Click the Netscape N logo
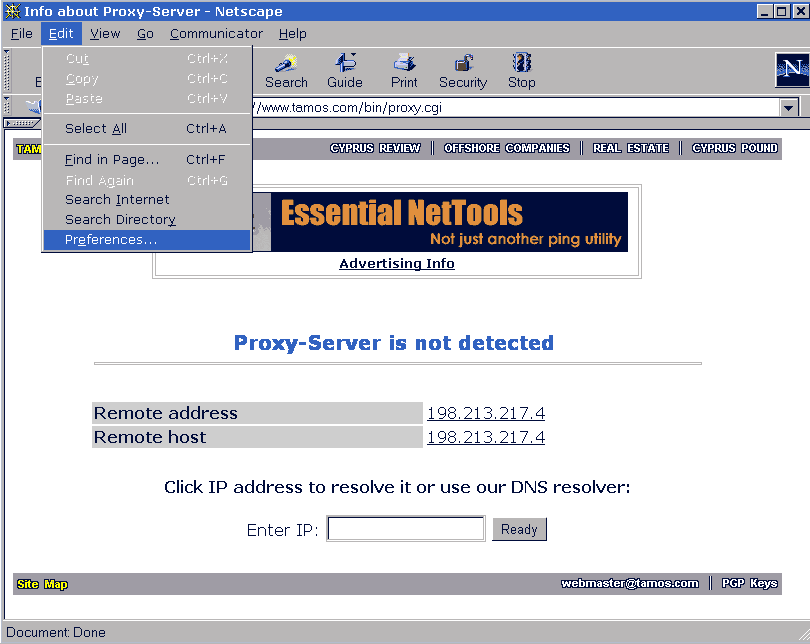 pyautogui.click(x=792, y=69)
